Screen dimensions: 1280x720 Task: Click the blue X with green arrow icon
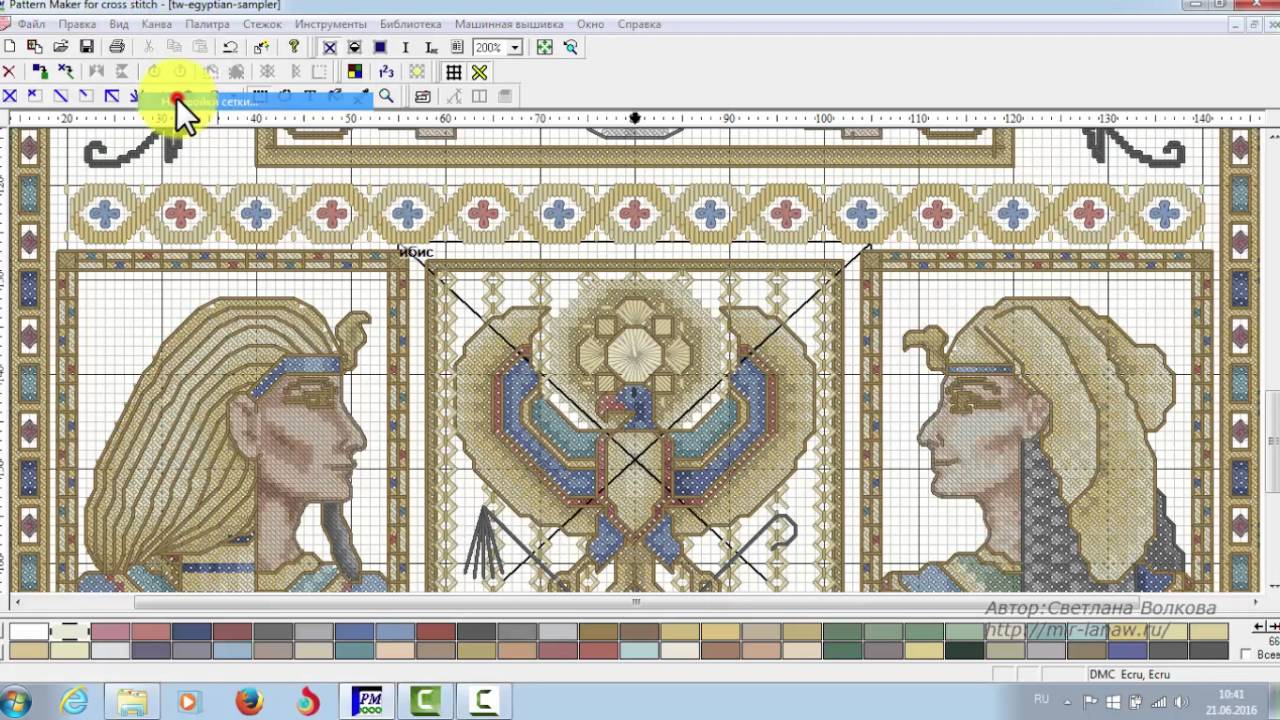(66, 71)
